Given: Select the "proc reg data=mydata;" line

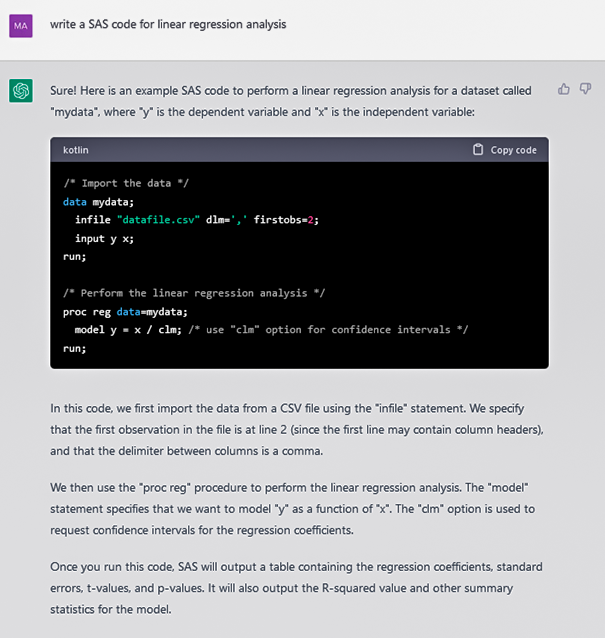Looking at the screenshot, I should [125, 312].
